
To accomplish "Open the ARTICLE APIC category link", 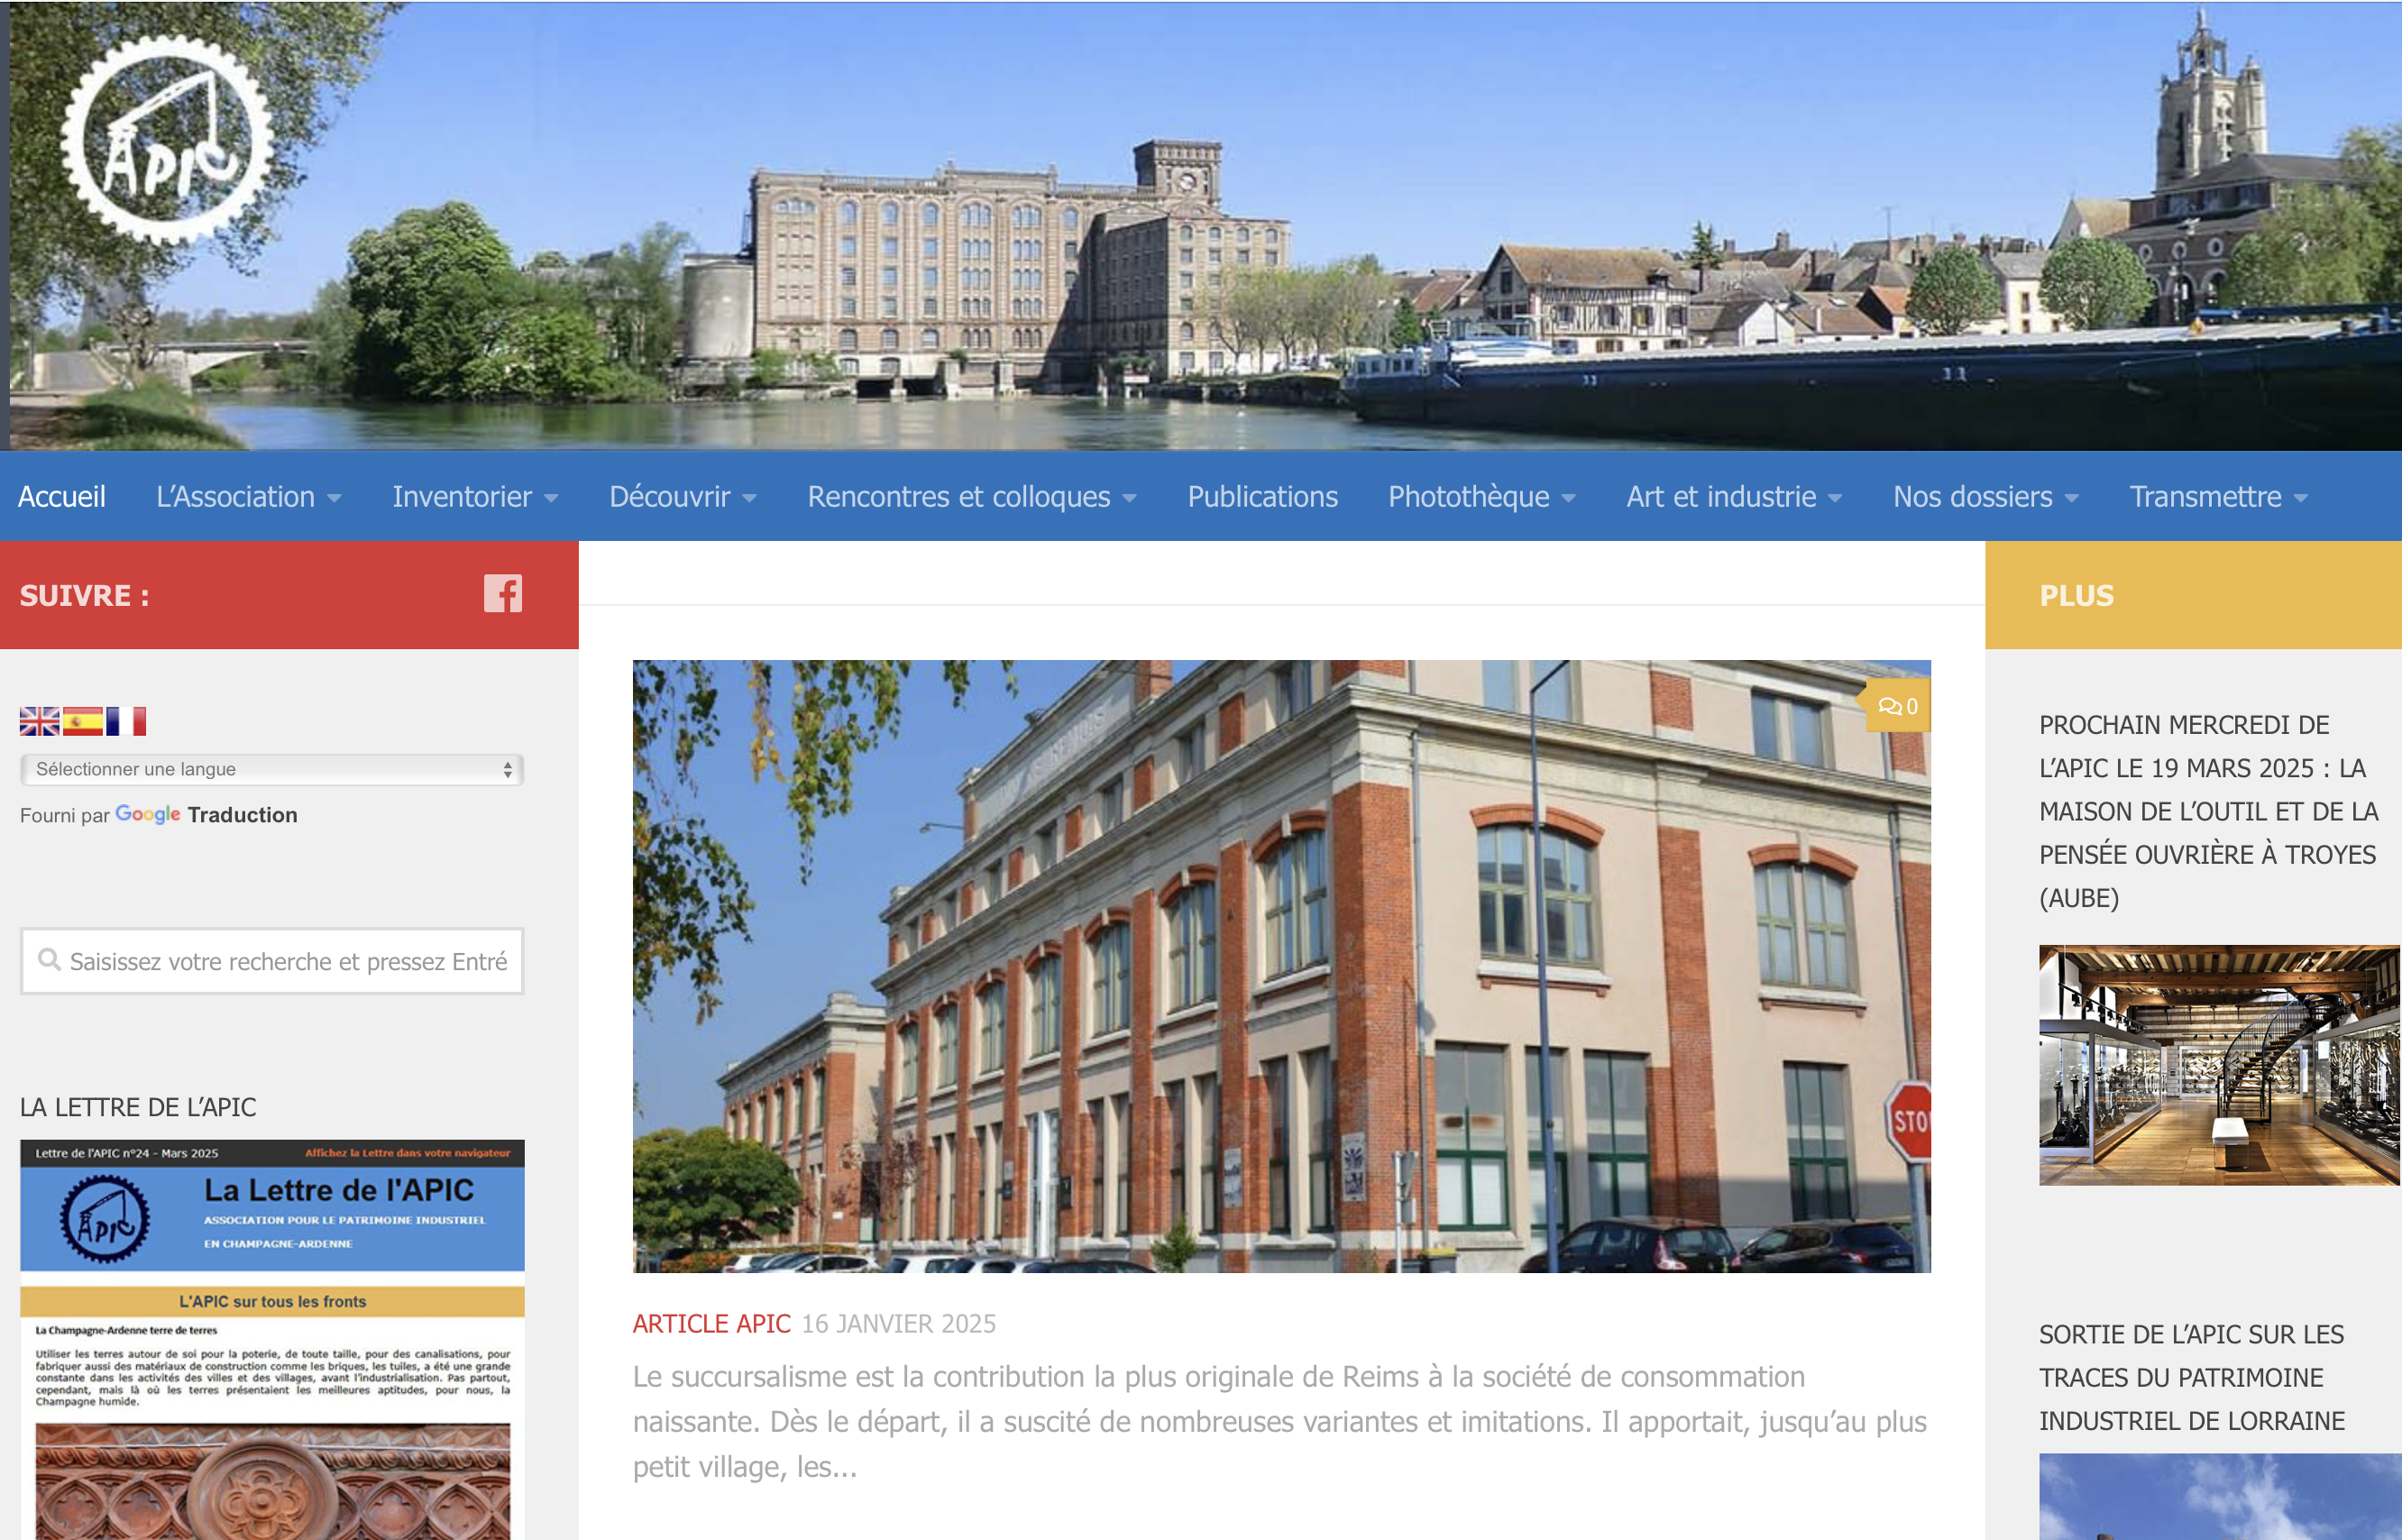I will point(711,1323).
